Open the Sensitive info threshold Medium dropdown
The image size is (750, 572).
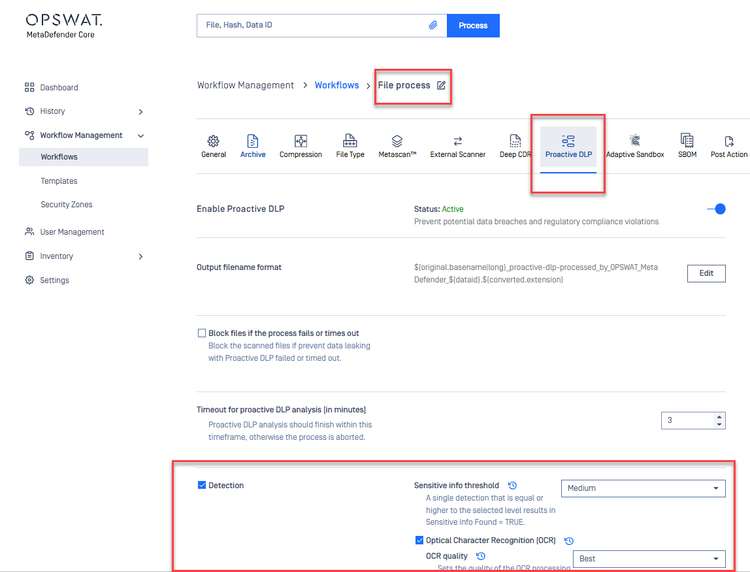[x=643, y=488]
